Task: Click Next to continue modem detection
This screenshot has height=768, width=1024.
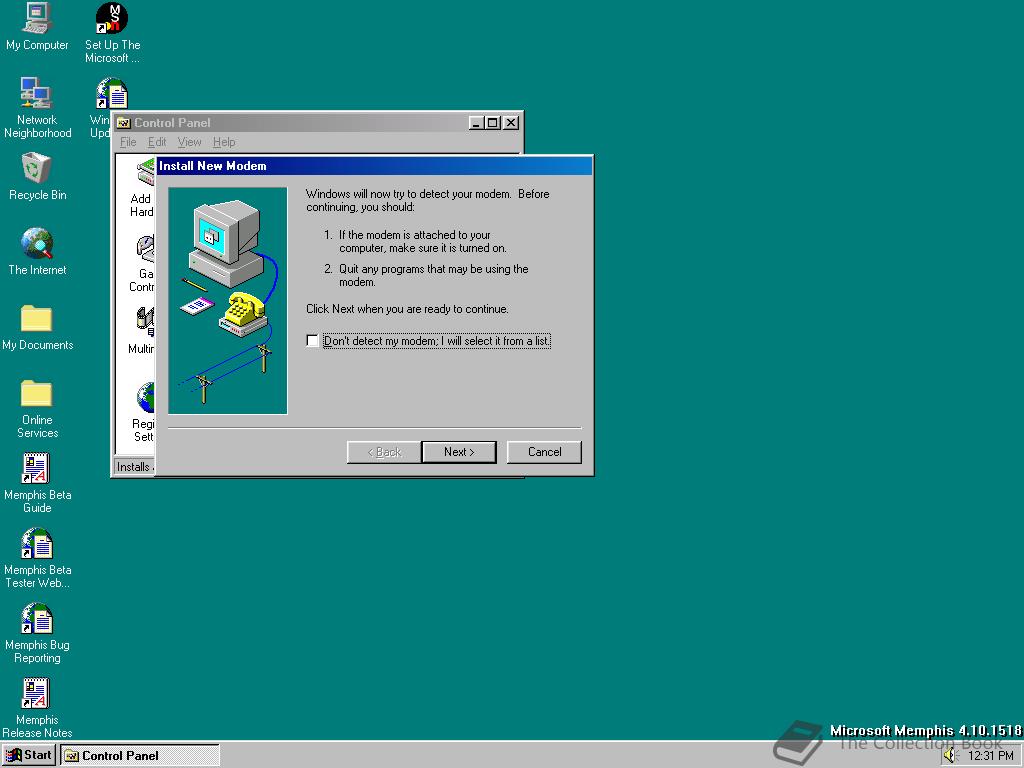Action: point(459,452)
